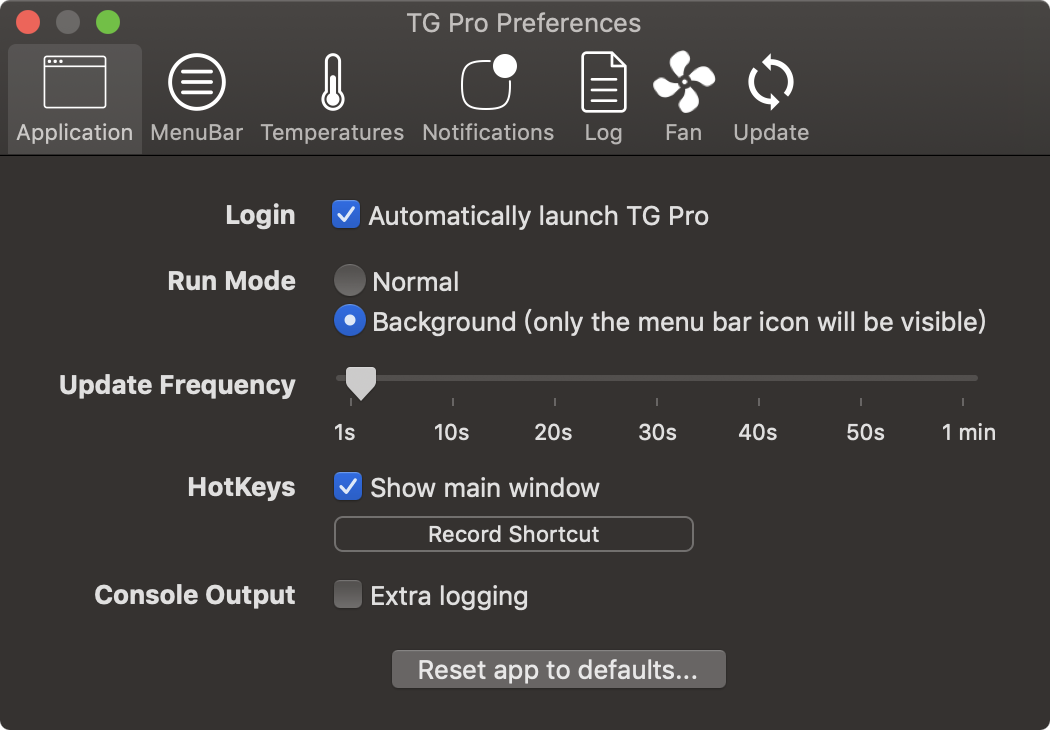Click the green zoom window button

(108, 22)
